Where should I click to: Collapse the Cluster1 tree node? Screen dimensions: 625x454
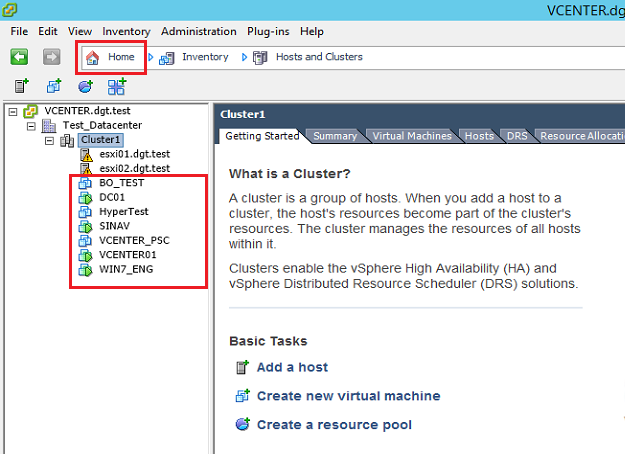49,141
